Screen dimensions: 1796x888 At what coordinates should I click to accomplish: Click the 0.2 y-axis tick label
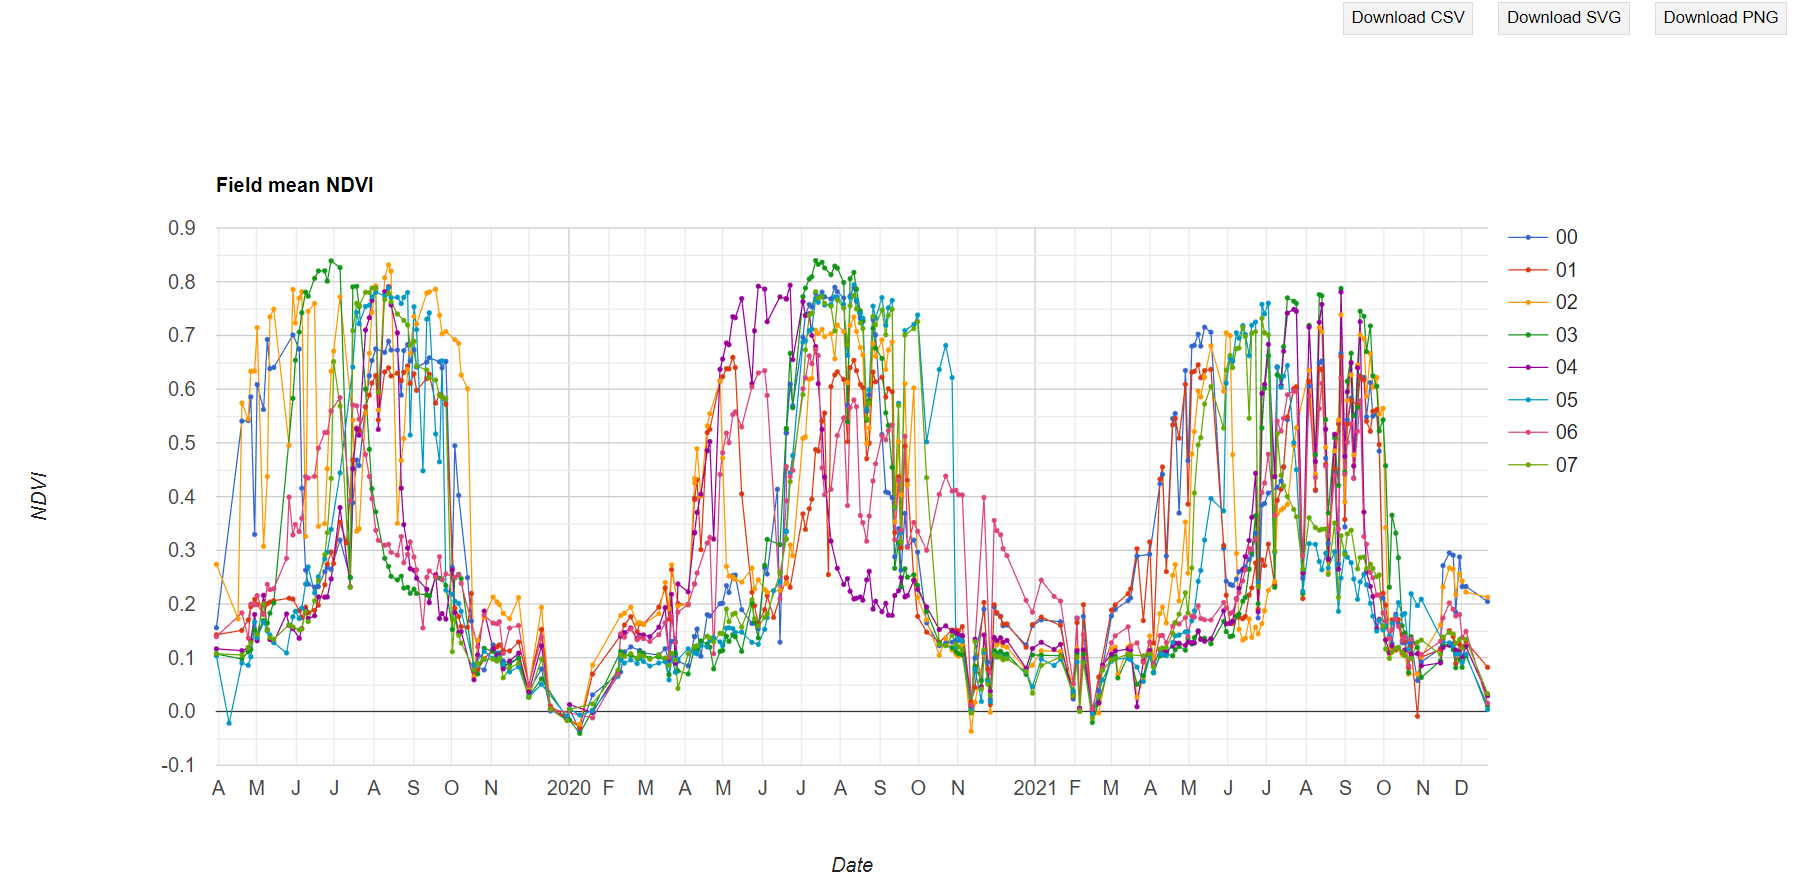coord(182,604)
